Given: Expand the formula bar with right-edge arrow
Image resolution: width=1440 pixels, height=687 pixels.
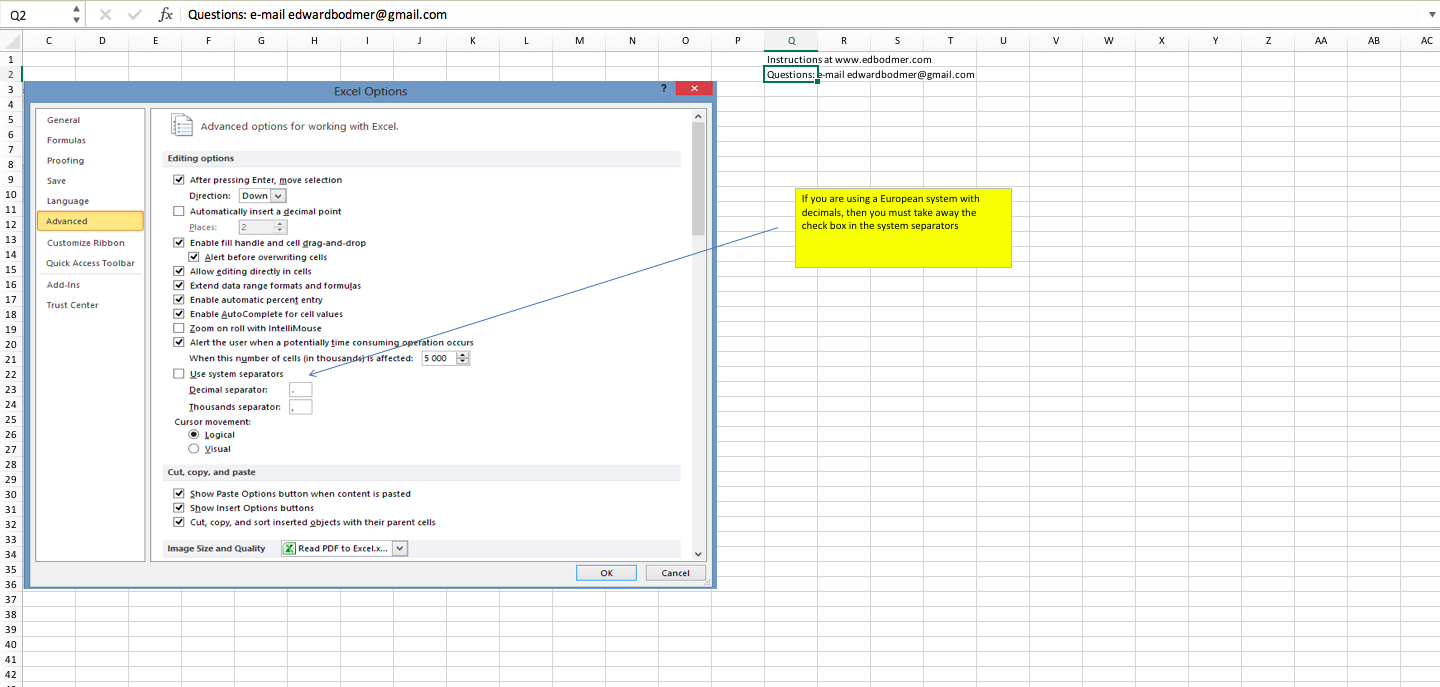Looking at the screenshot, I should [x=1432, y=15].
